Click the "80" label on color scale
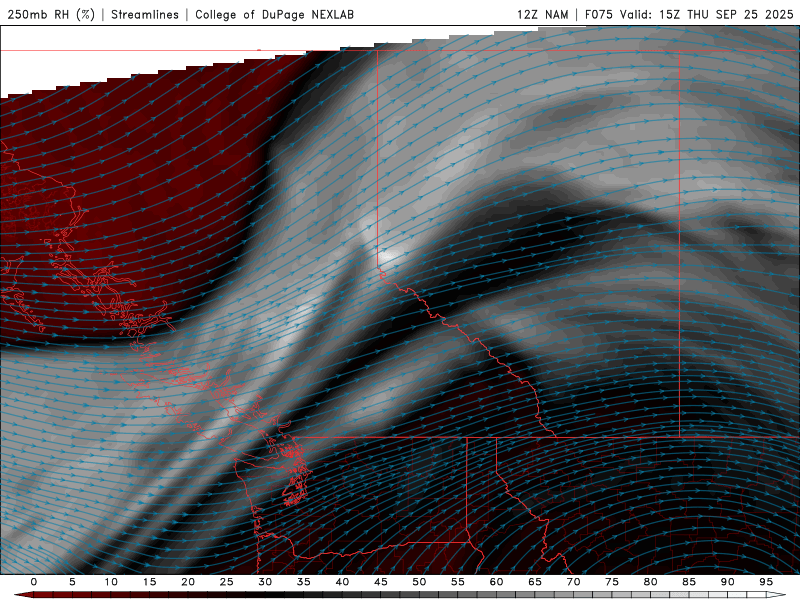This screenshot has height=600, width=800. click(x=650, y=582)
